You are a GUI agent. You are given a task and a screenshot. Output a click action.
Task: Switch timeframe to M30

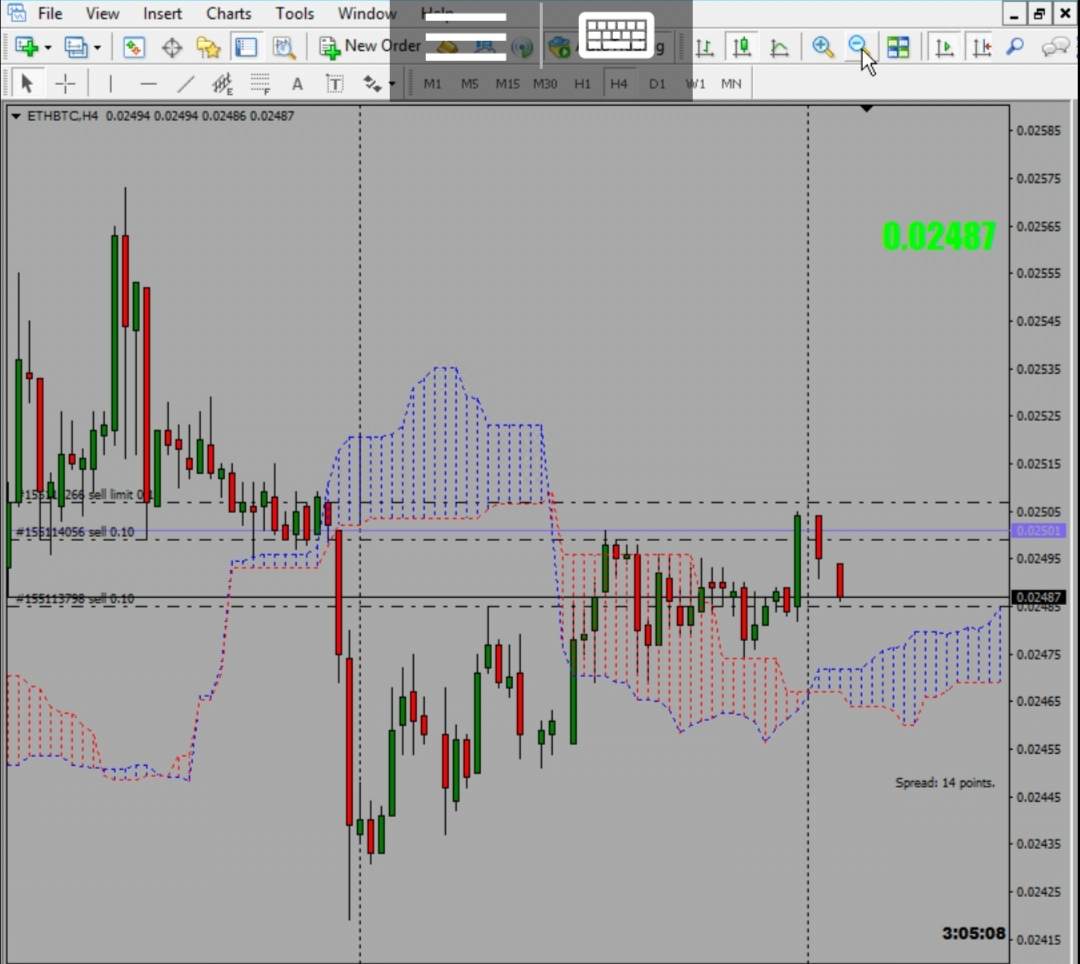tap(545, 84)
